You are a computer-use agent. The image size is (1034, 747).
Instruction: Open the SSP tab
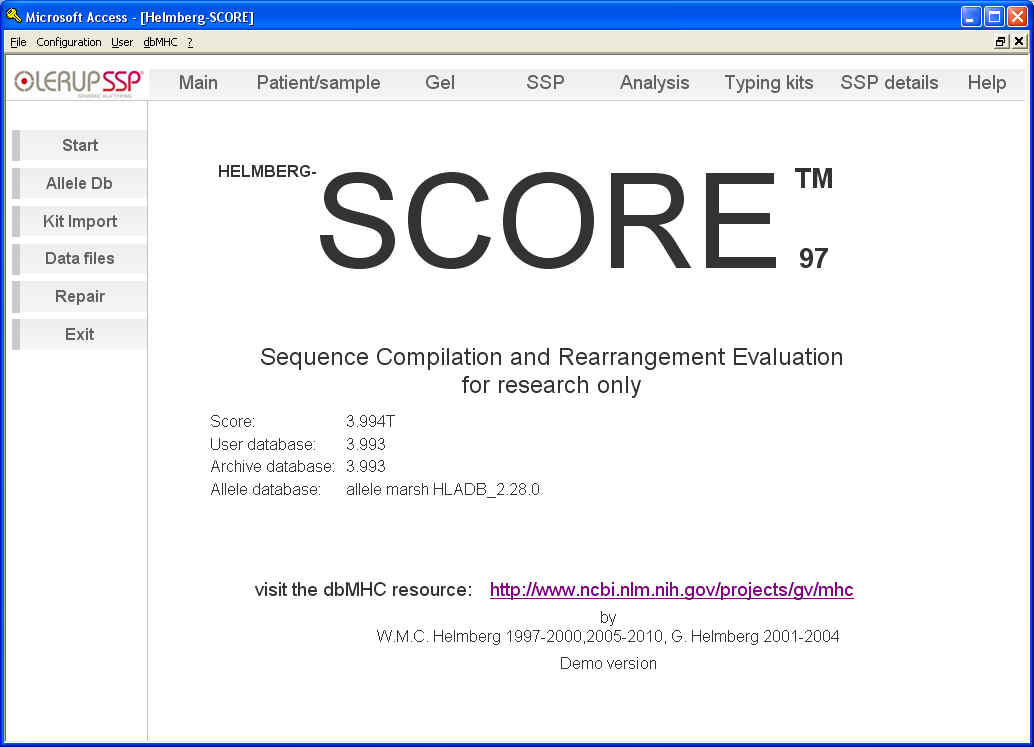545,83
